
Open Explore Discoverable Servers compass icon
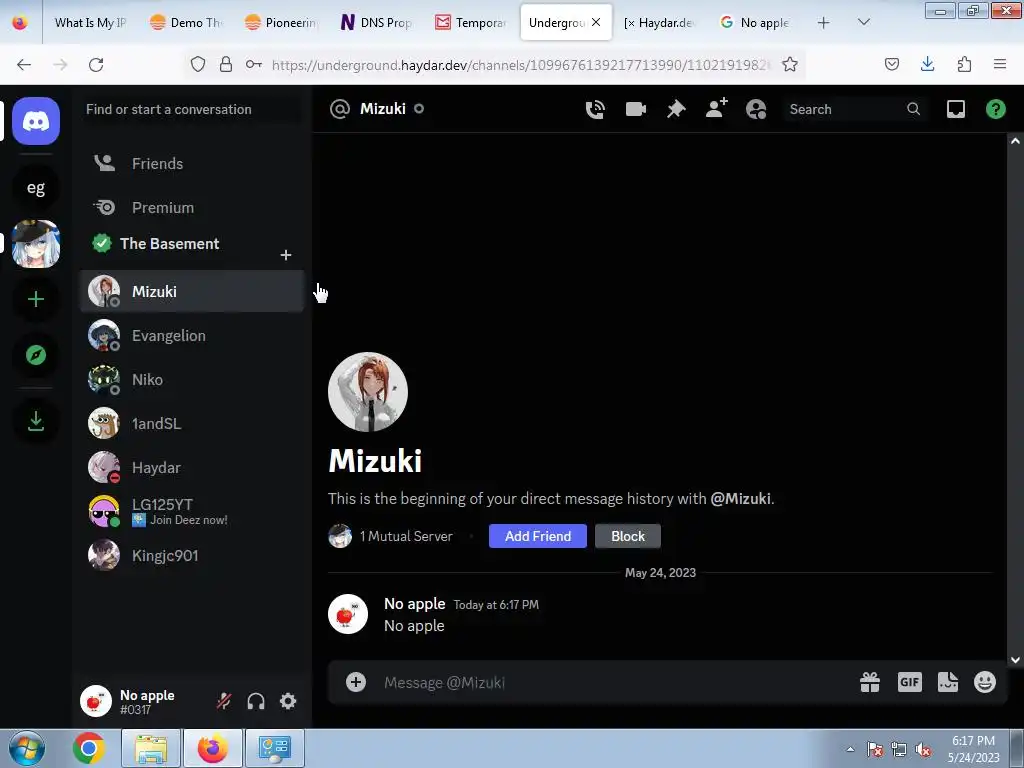pos(36,355)
